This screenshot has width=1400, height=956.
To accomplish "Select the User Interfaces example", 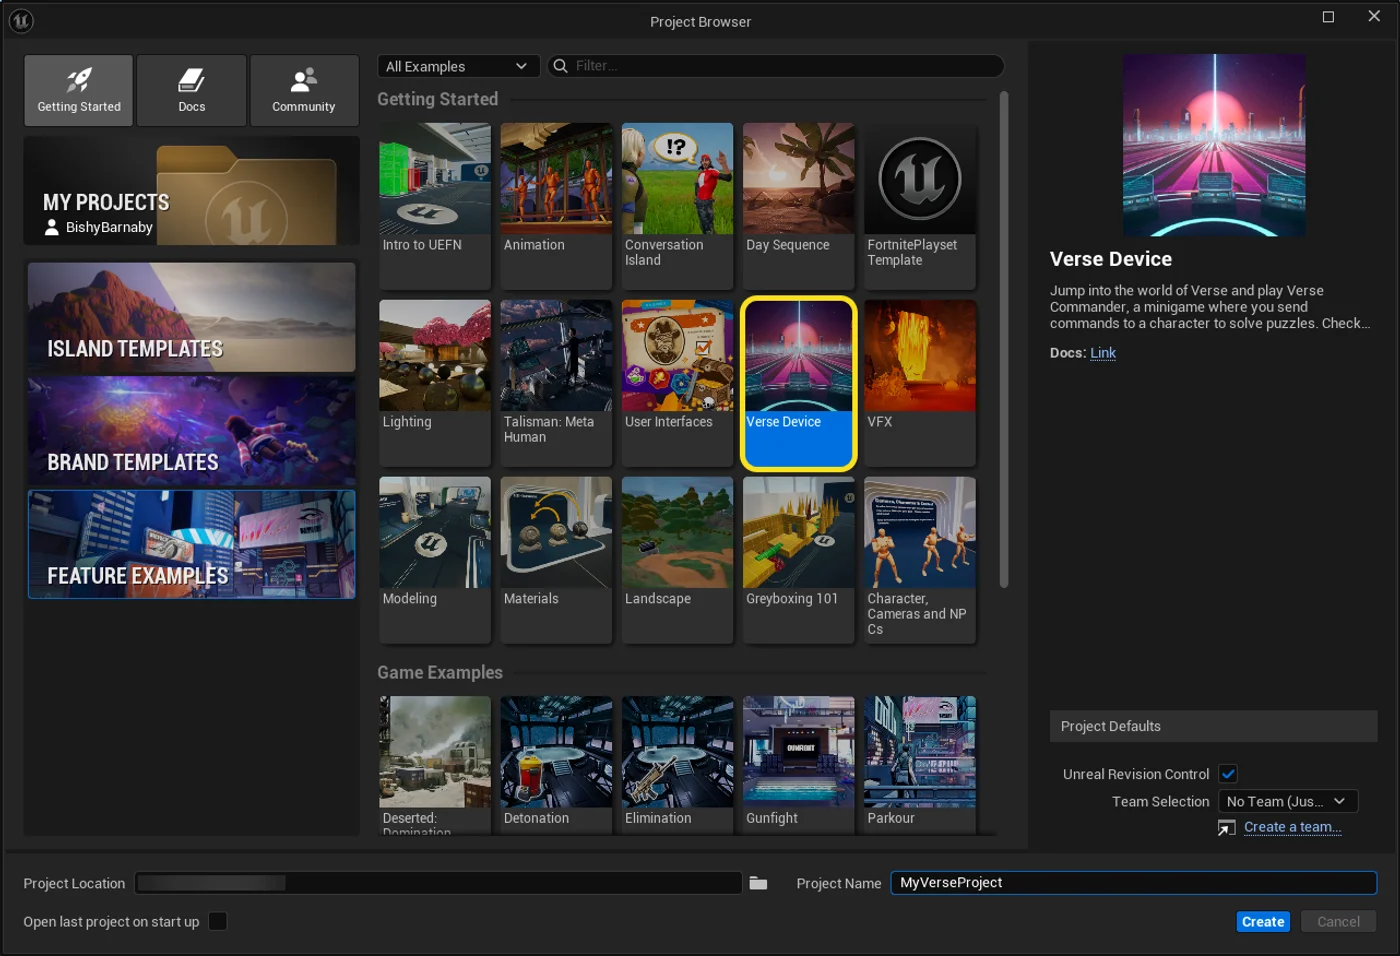I will click(x=677, y=382).
